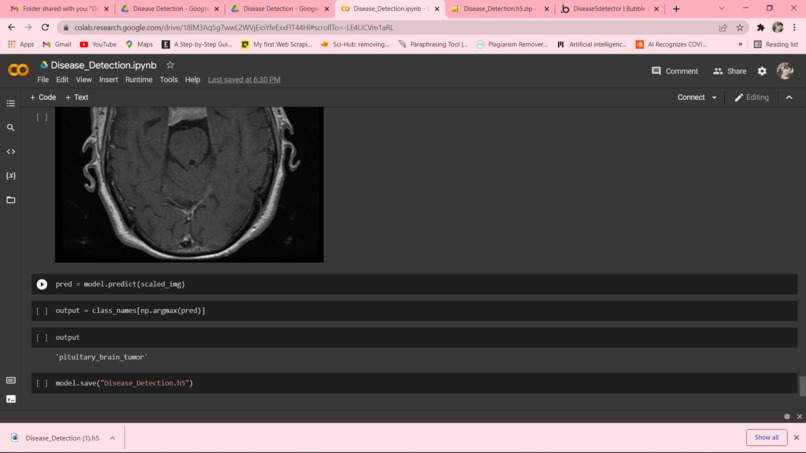The width and height of the screenshot is (806, 453).
Task: Open the terminal icon at sidebar bottom
Action: (x=11, y=399)
